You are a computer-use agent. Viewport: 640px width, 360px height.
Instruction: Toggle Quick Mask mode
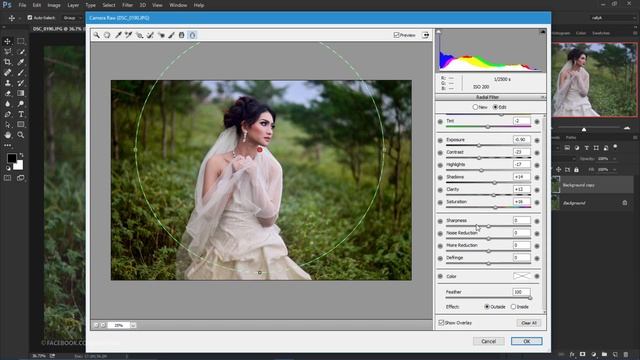(7, 178)
